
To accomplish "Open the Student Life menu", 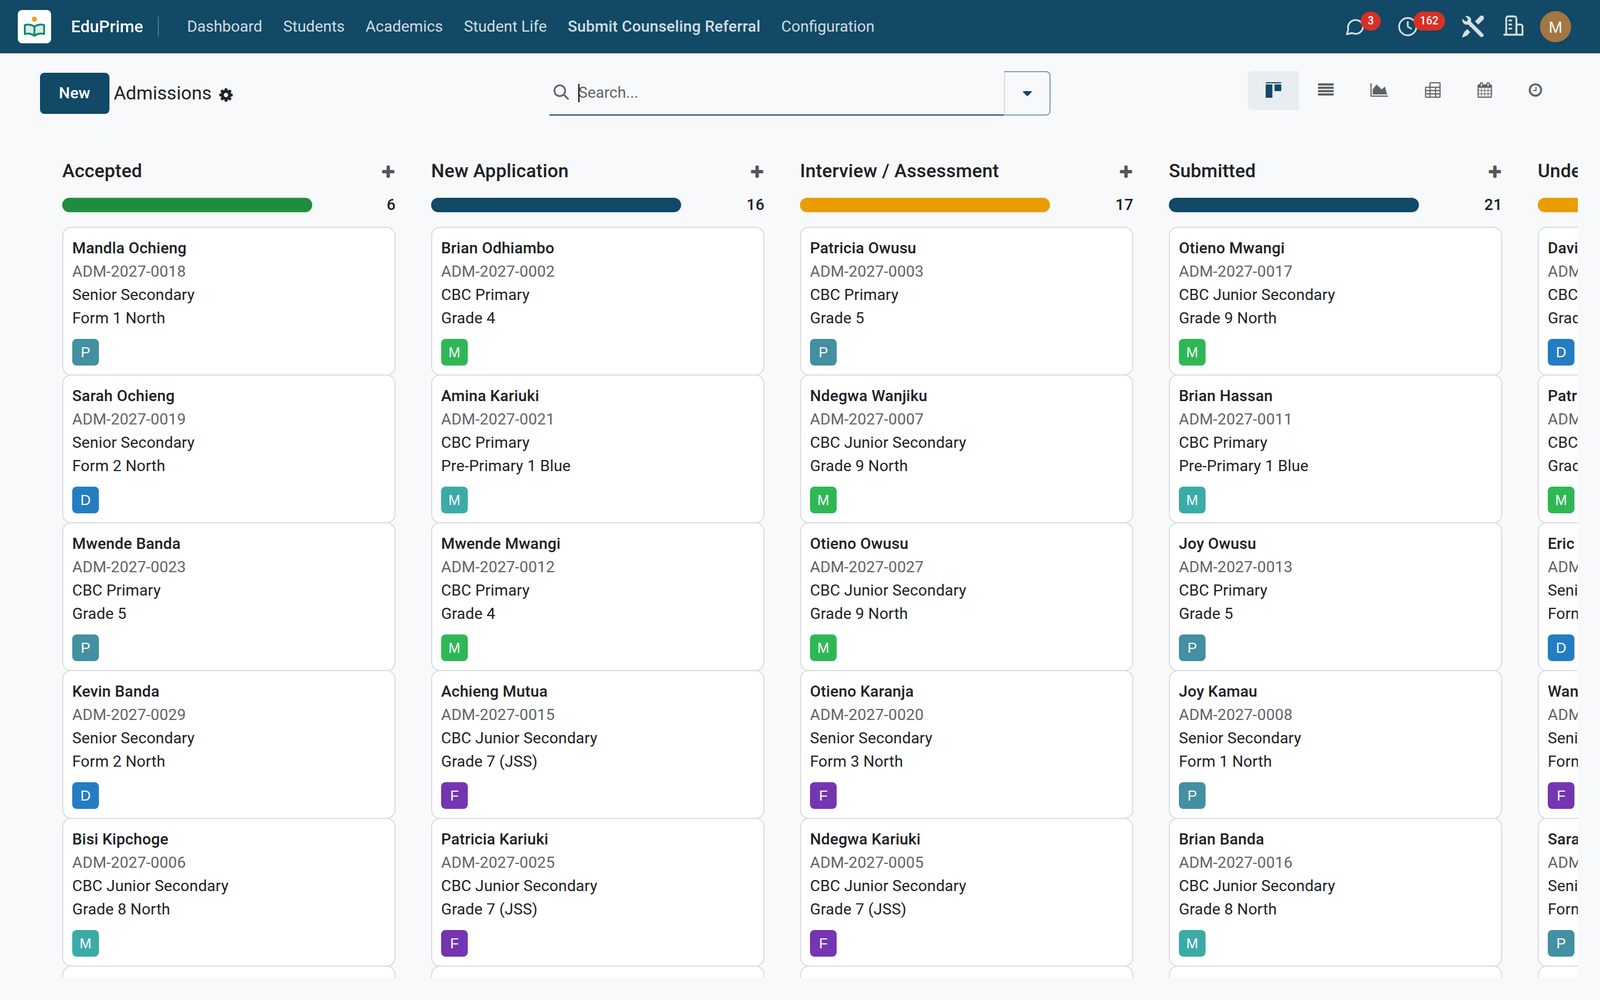I will coord(505,27).
